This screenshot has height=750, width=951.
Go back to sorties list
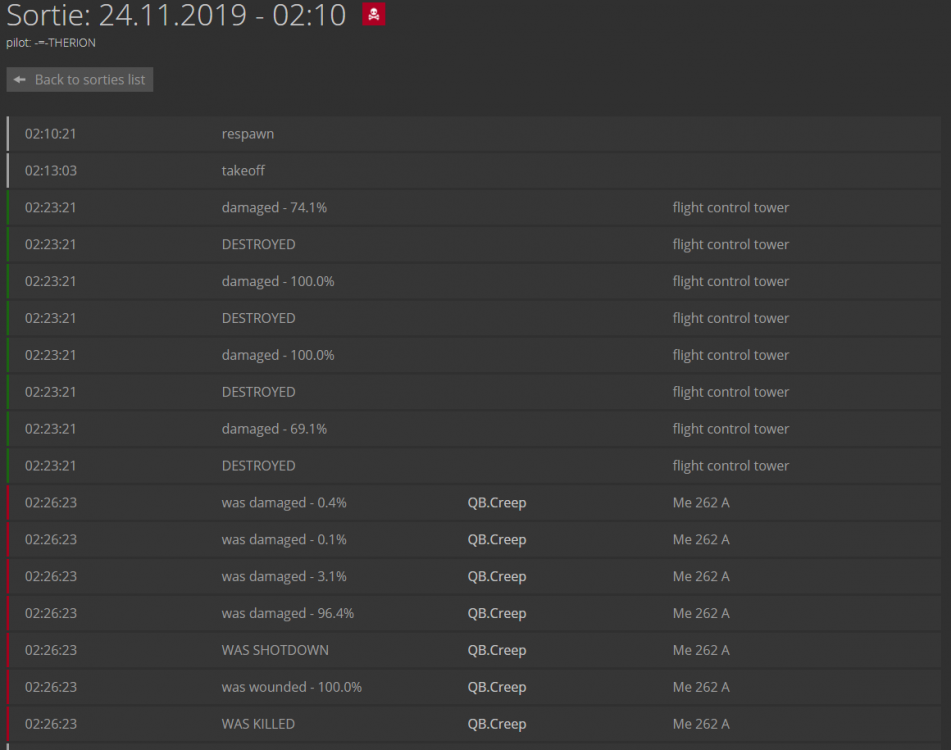[80, 80]
